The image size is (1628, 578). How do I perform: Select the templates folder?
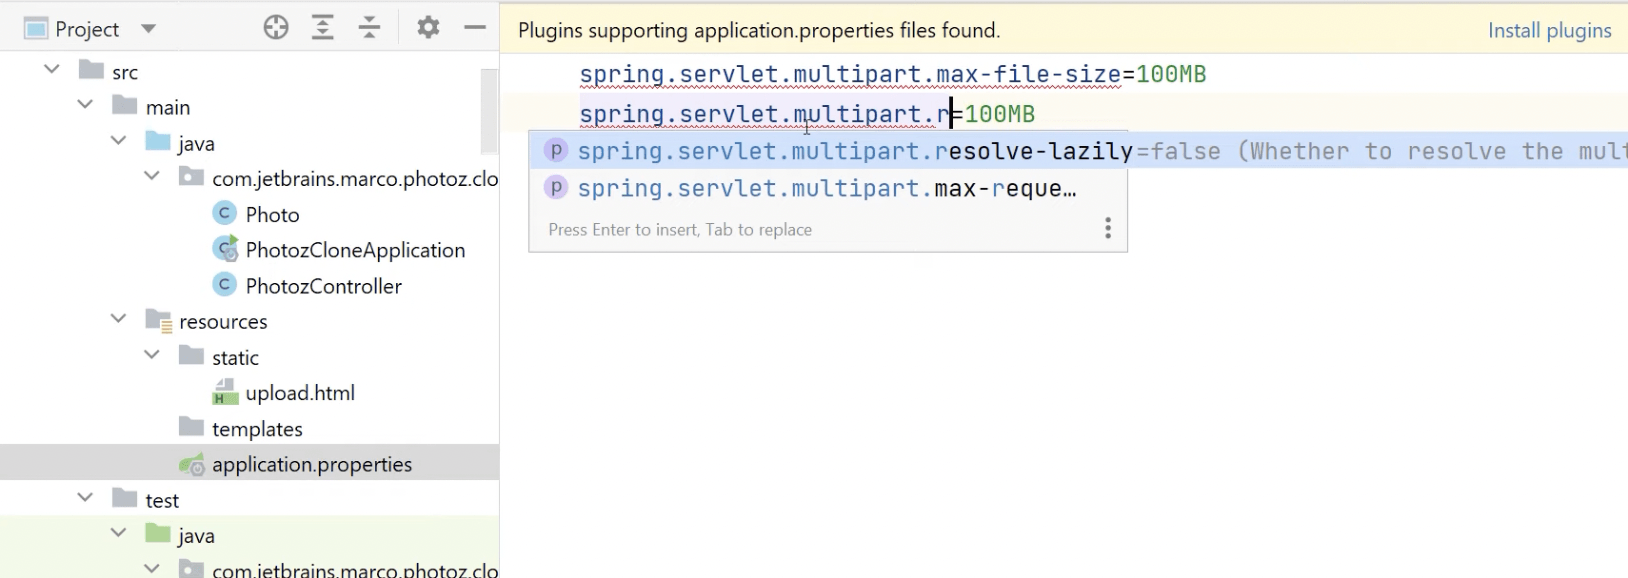tap(257, 429)
